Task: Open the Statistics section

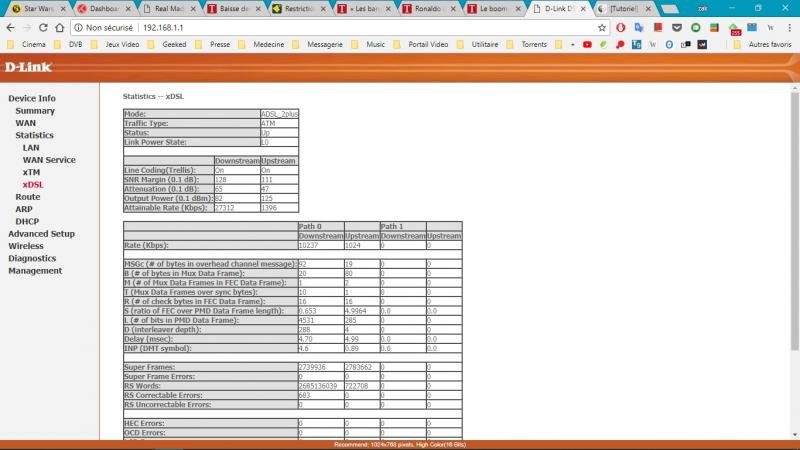Action: (34, 135)
